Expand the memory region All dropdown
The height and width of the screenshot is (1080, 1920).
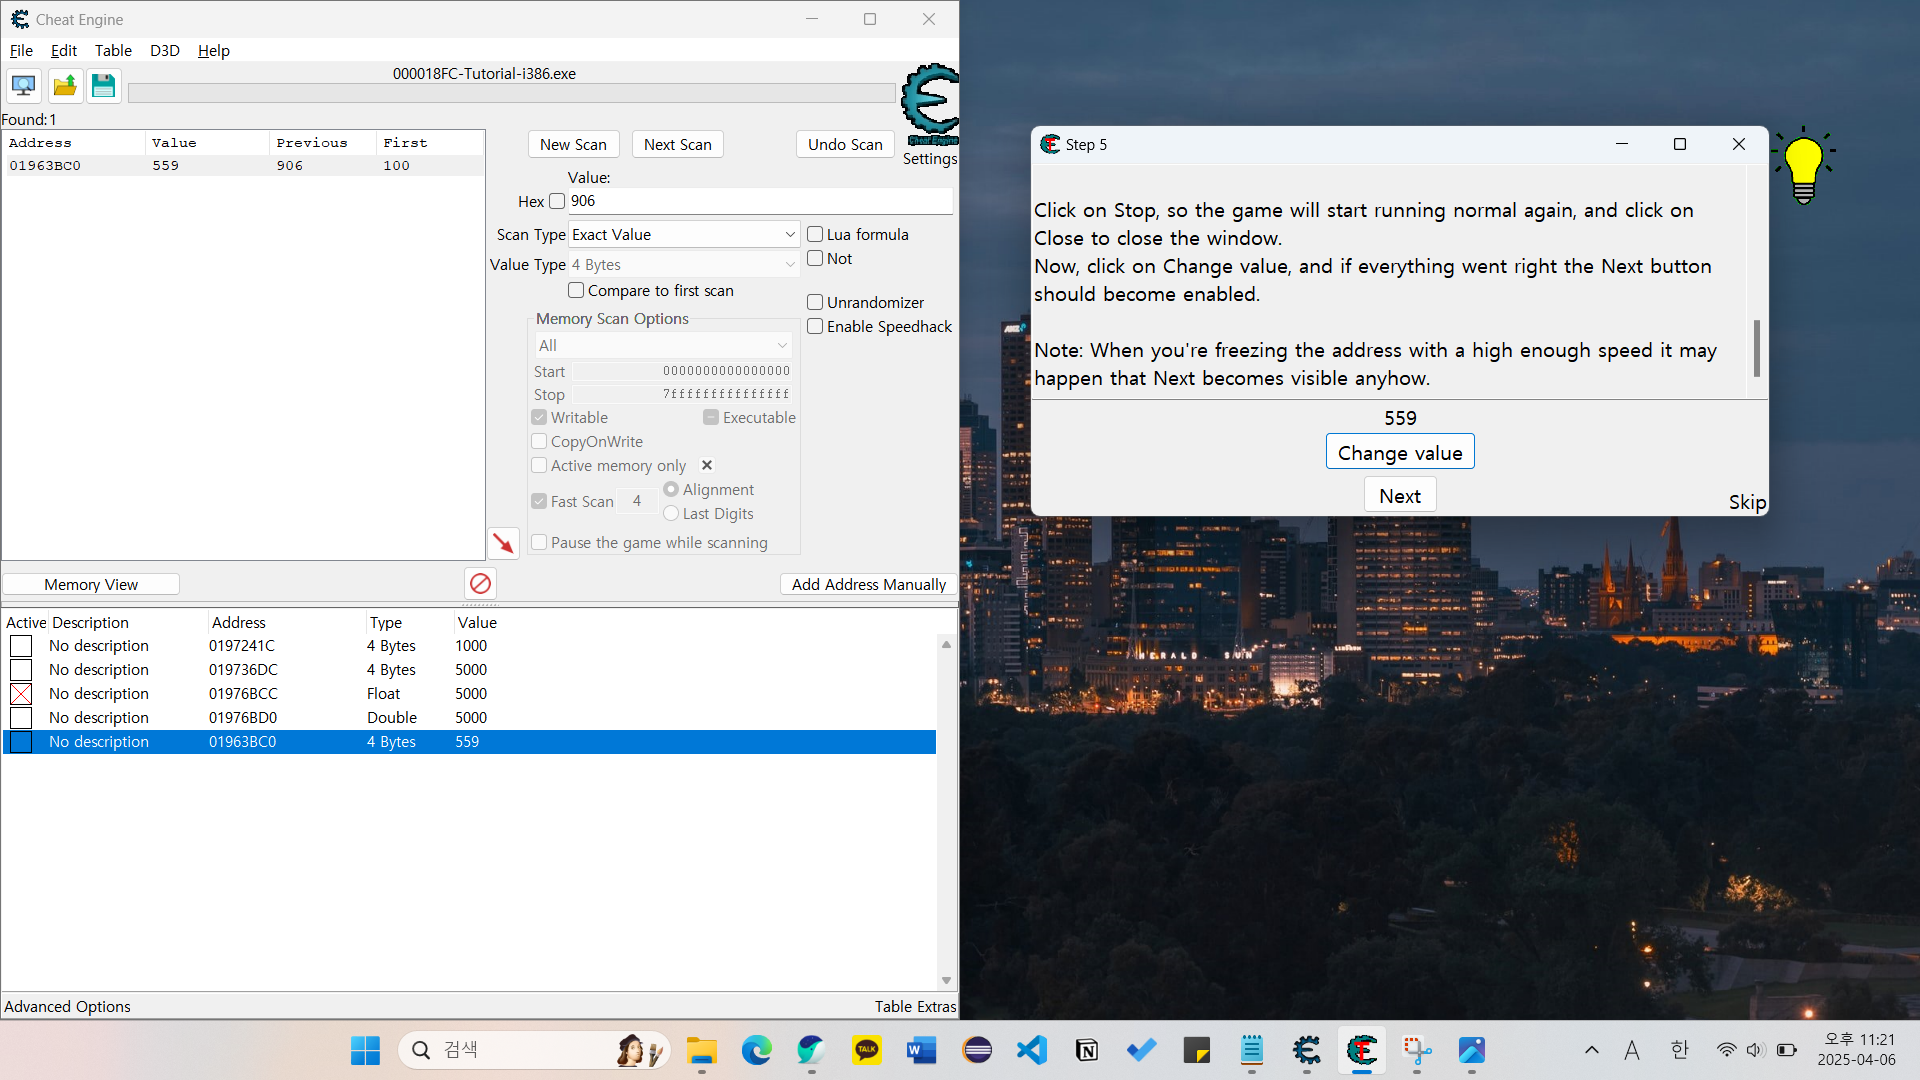(663, 345)
